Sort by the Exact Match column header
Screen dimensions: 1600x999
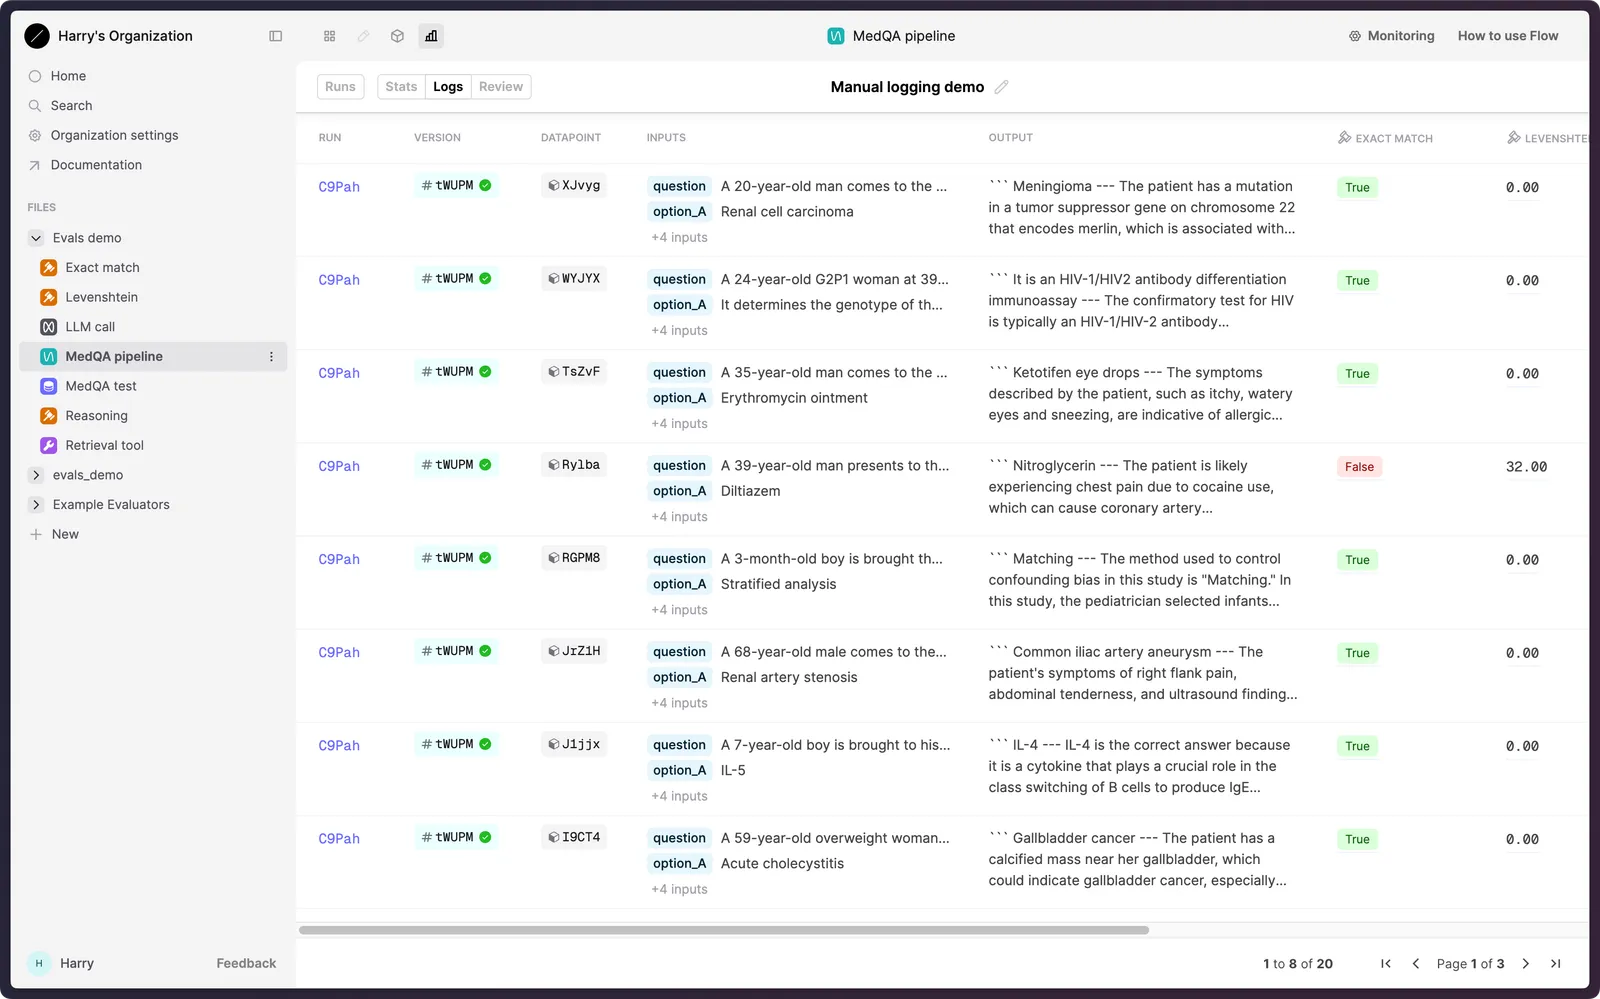click(1385, 138)
